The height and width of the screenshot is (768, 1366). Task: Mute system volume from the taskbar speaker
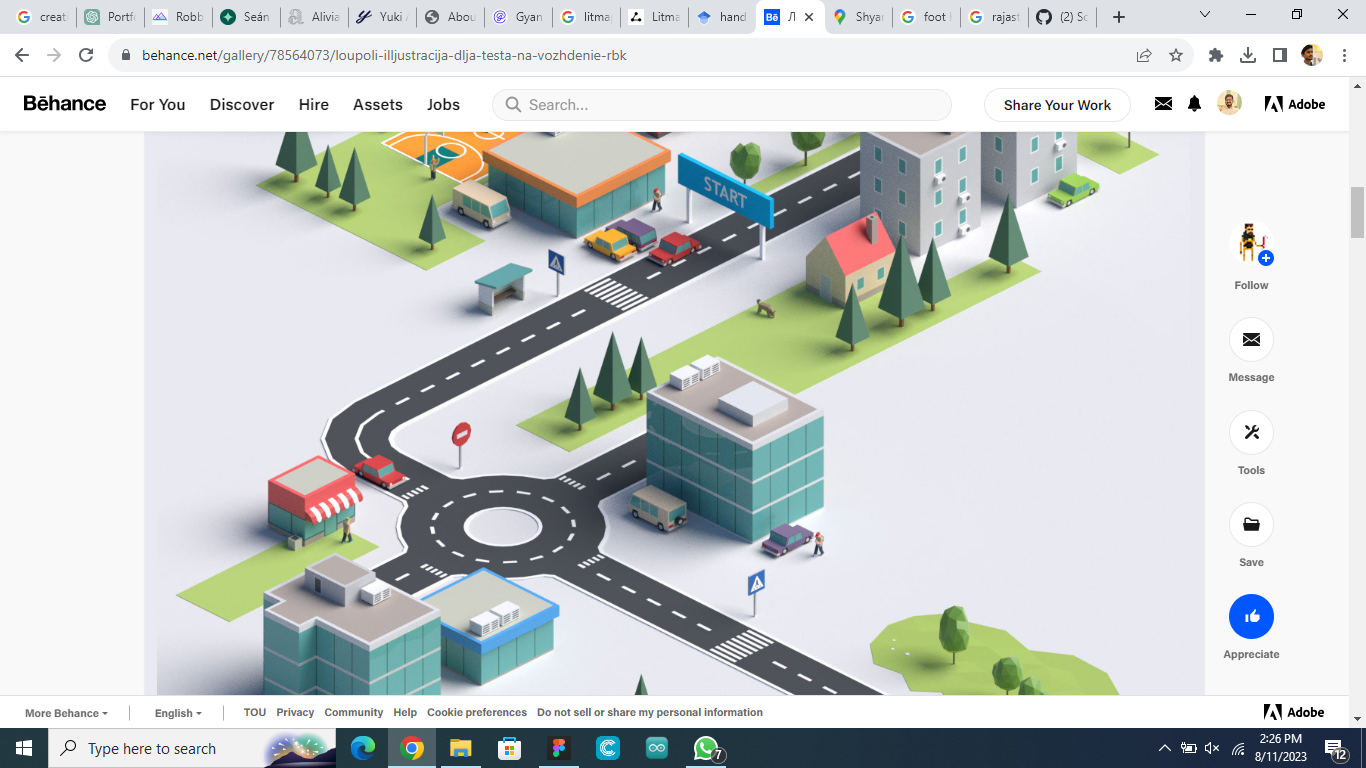[1212, 748]
